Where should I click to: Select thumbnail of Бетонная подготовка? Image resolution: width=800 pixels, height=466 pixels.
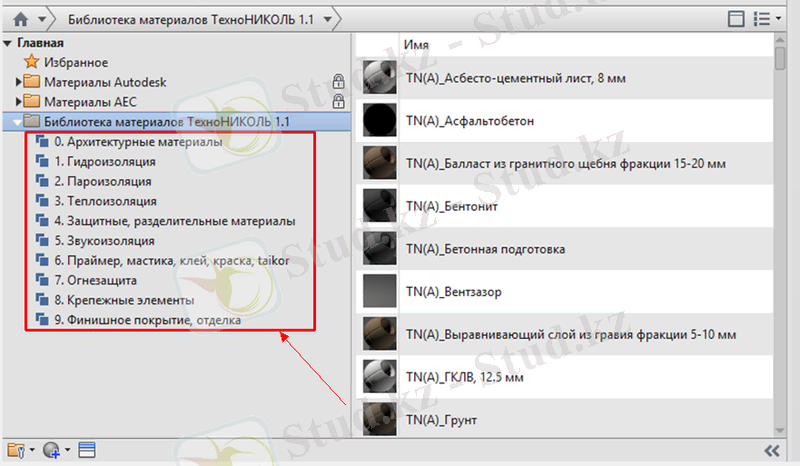tap(379, 248)
